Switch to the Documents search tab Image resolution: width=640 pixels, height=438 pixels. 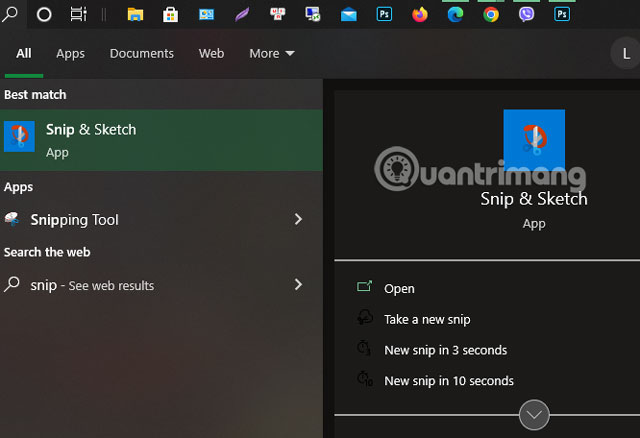pos(142,53)
